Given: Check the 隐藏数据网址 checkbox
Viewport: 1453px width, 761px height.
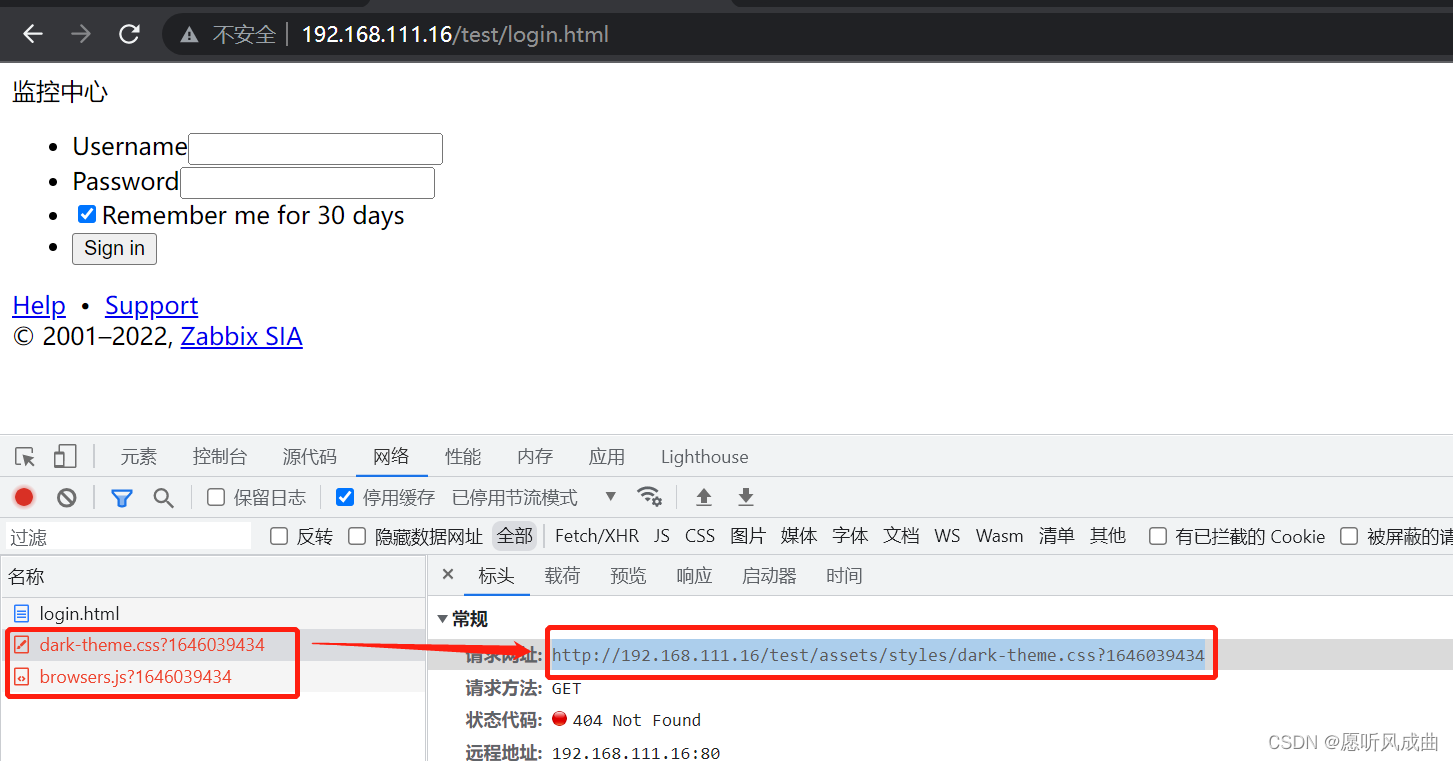Looking at the screenshot, I should (357, 536).
